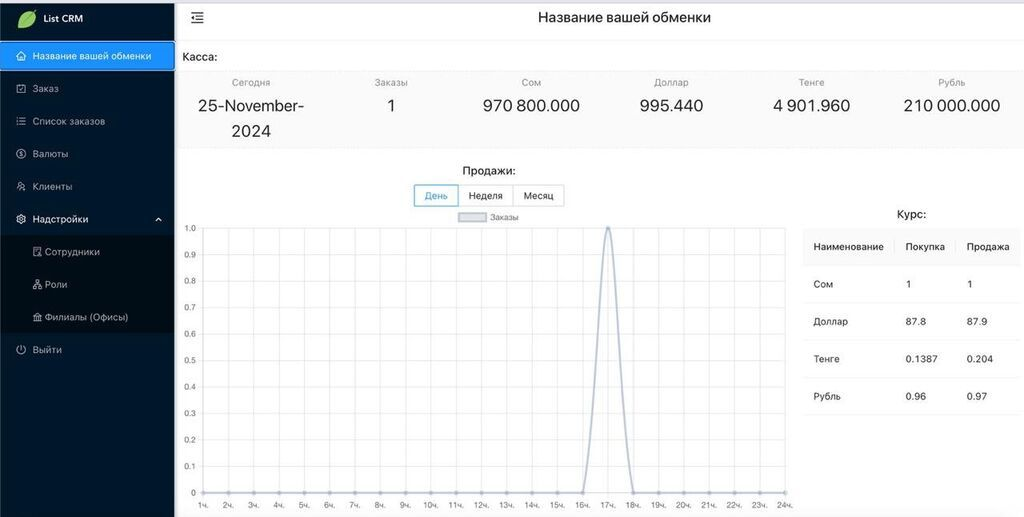Open Сотрудники menu item

72,252
